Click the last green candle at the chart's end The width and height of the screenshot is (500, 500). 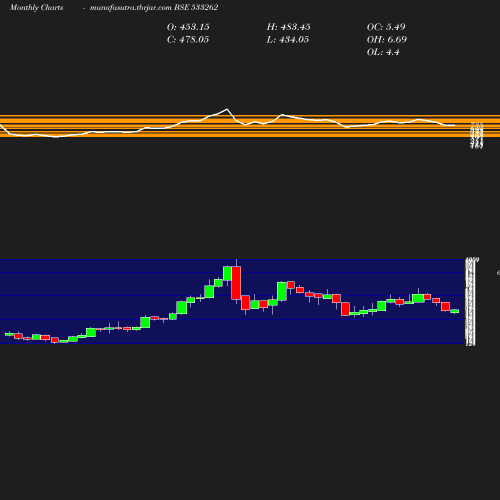(x=455, y=311)
